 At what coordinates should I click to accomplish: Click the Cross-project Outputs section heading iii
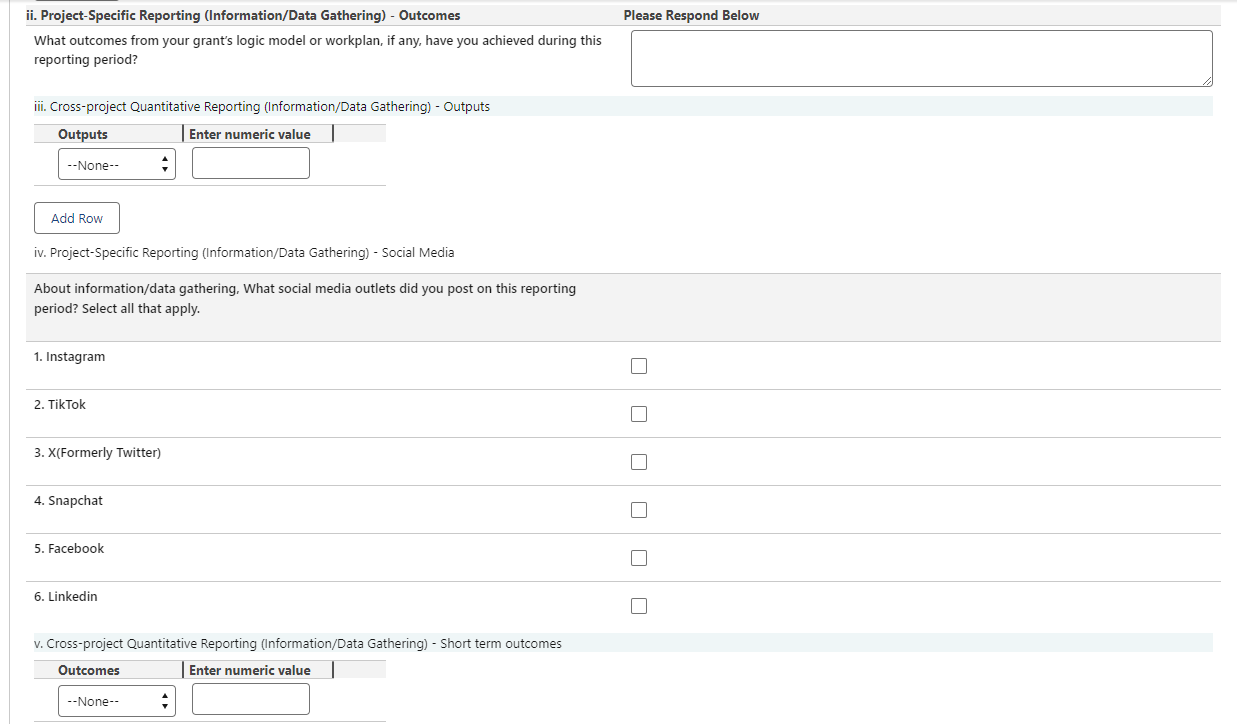[262, 106]
